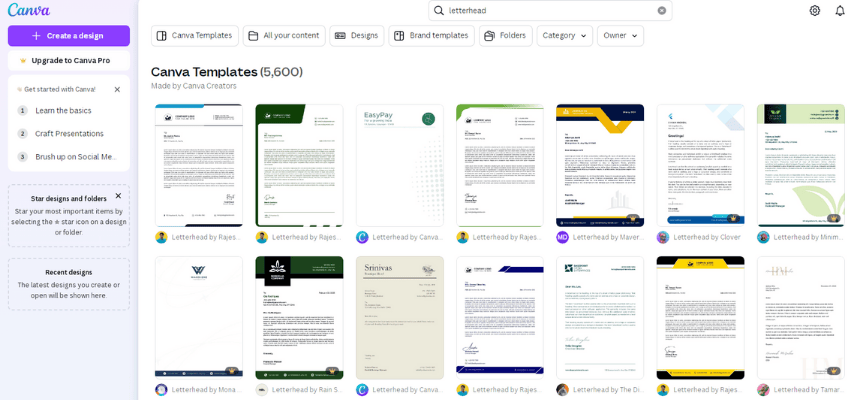Open the green leaf Minimal letterhead thumbnail
The image size is (848, 400).
coord(801,165)
